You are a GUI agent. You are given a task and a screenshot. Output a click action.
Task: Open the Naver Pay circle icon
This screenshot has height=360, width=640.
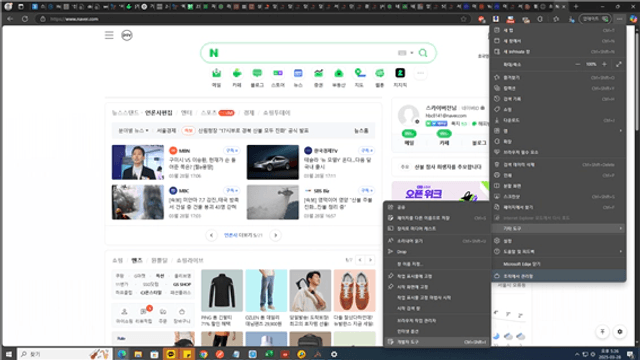[x=127, y=35]
